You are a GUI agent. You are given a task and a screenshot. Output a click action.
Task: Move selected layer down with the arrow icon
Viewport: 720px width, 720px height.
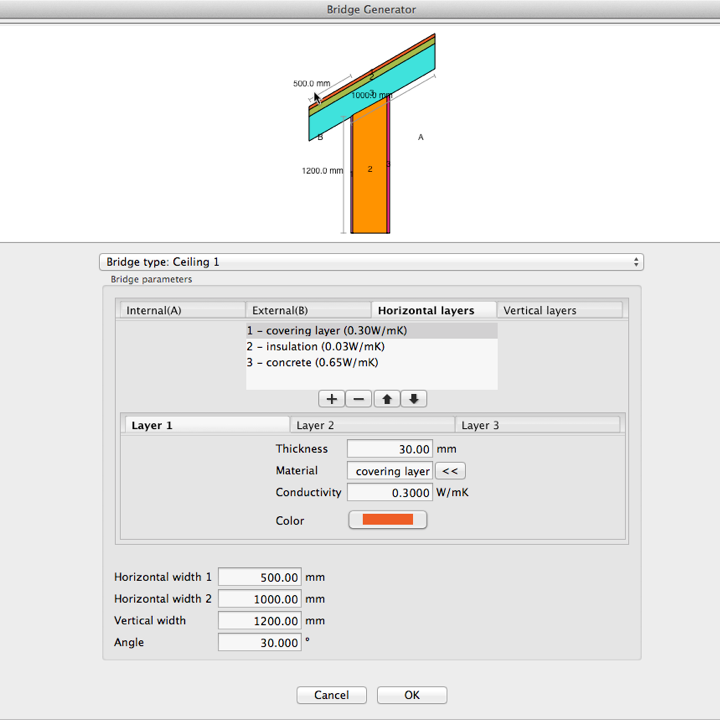tap(413, 399)
